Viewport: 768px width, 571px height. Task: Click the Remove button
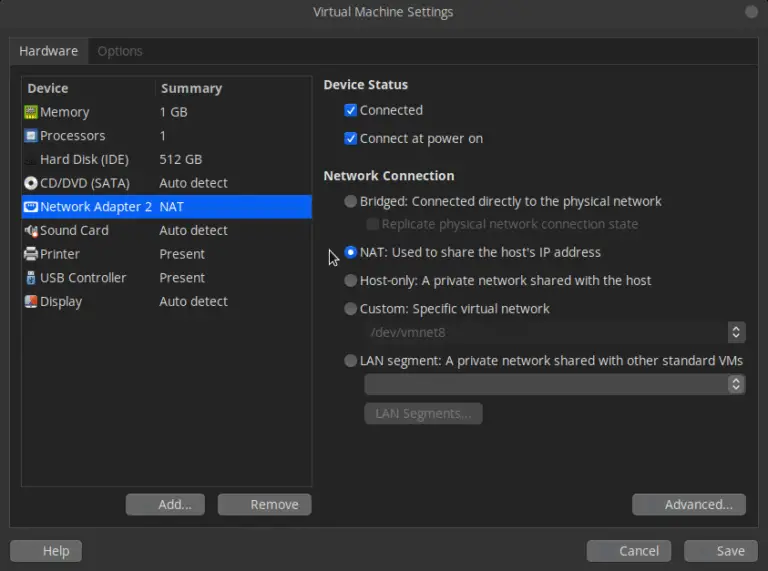(264, 504)
